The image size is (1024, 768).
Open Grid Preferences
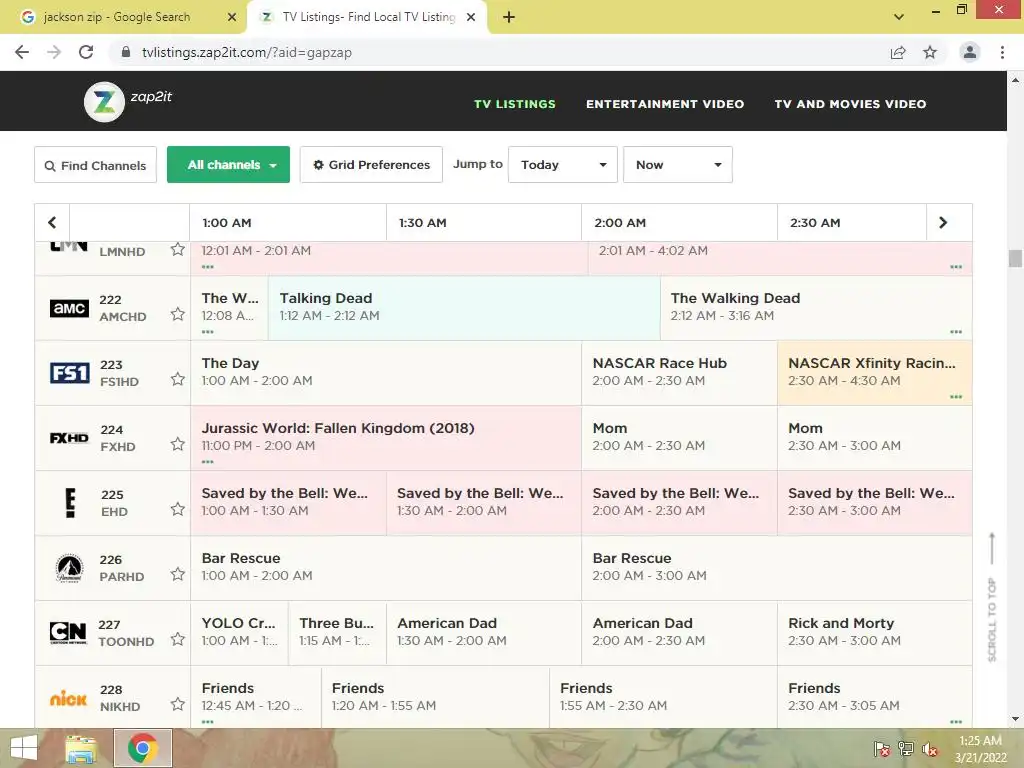(371, 165)
